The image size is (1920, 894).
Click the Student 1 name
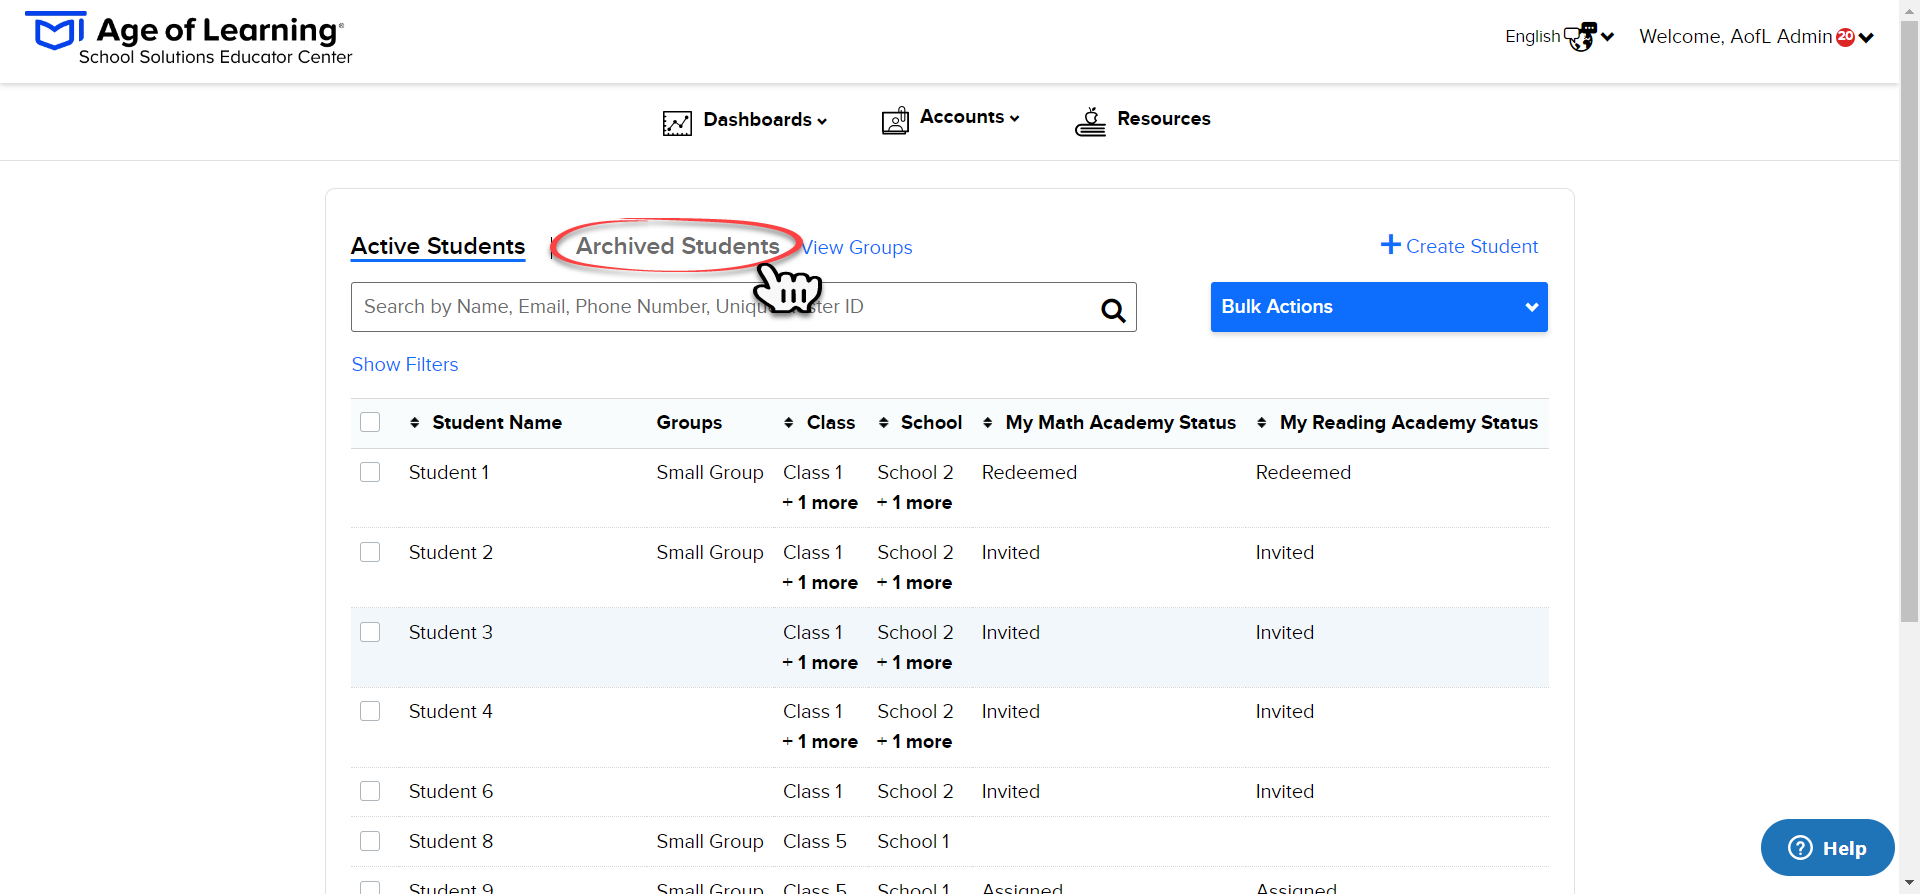[x=449, y=472]
